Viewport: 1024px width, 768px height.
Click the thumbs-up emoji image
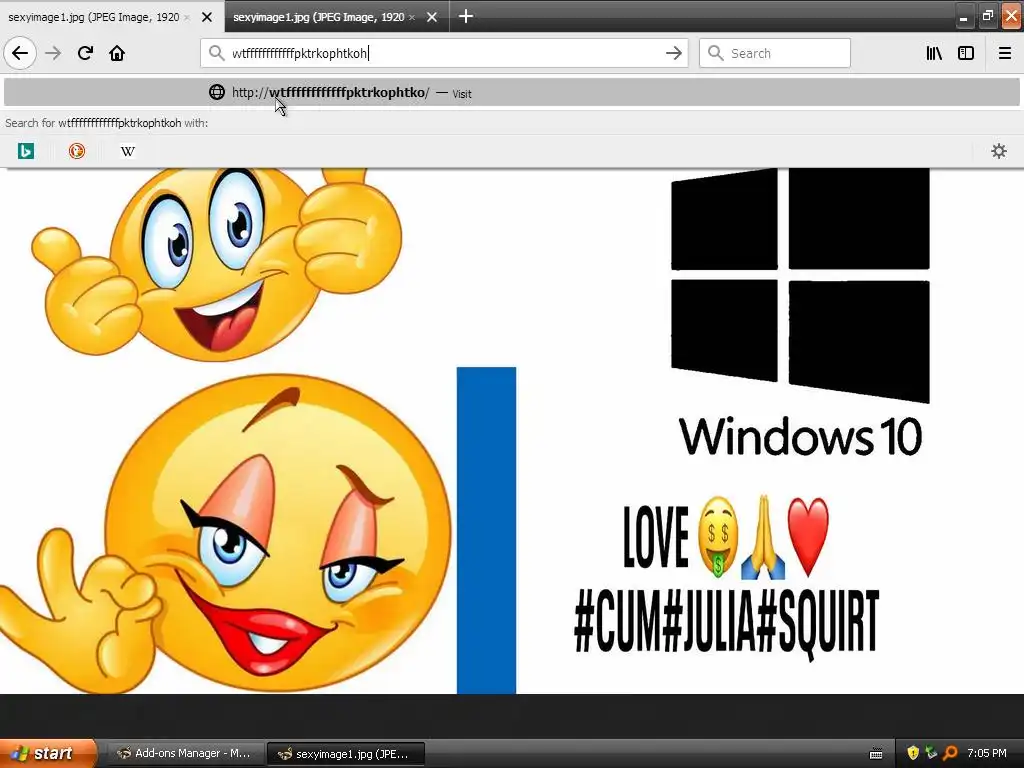point(217,263)
